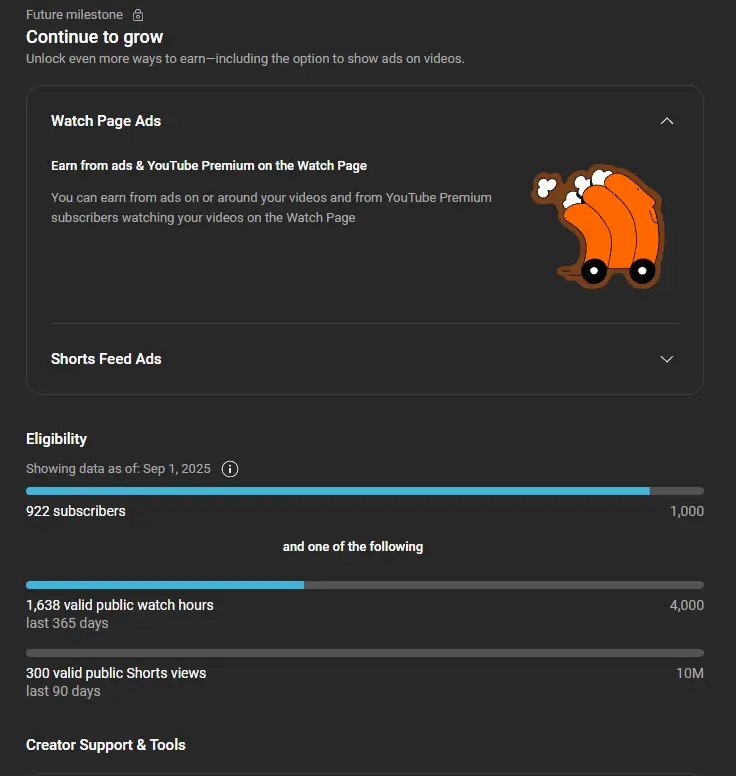Click the 1,000 subscribers goal number
The width and height of the screenshot is (736, 776).
coord(686,511)
